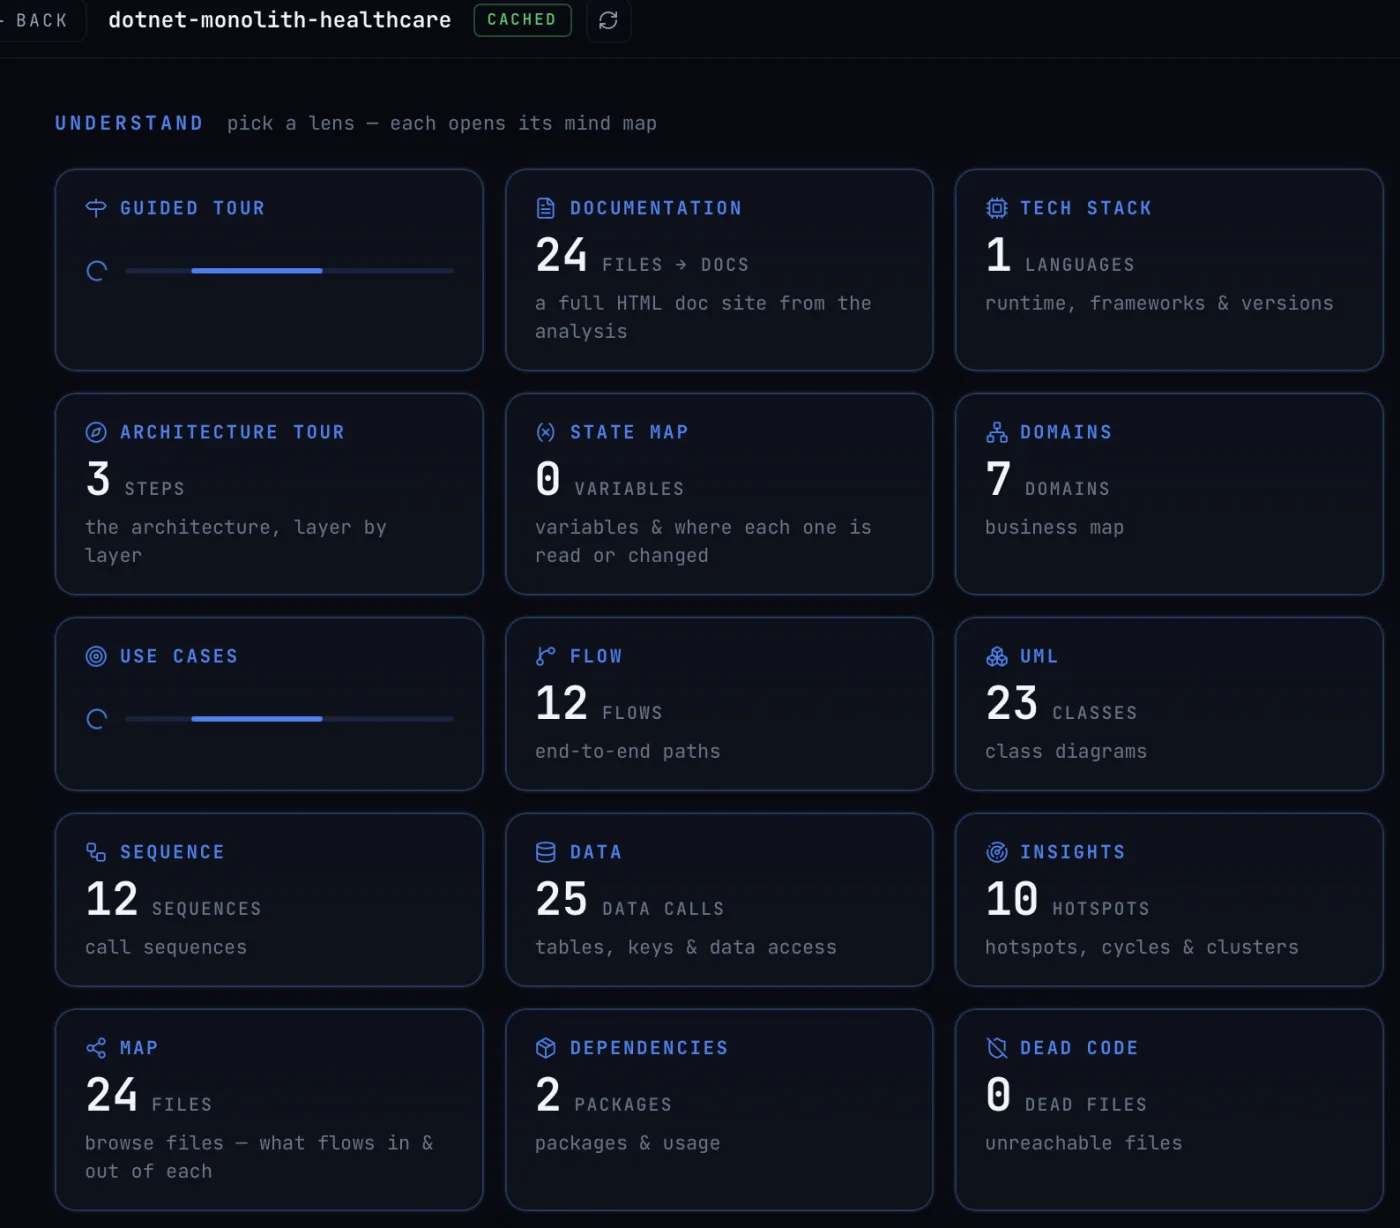This screenshot has height=1228, width=1400.
Task: Open the Tech Stack lens title
Action: [1086, 208]
